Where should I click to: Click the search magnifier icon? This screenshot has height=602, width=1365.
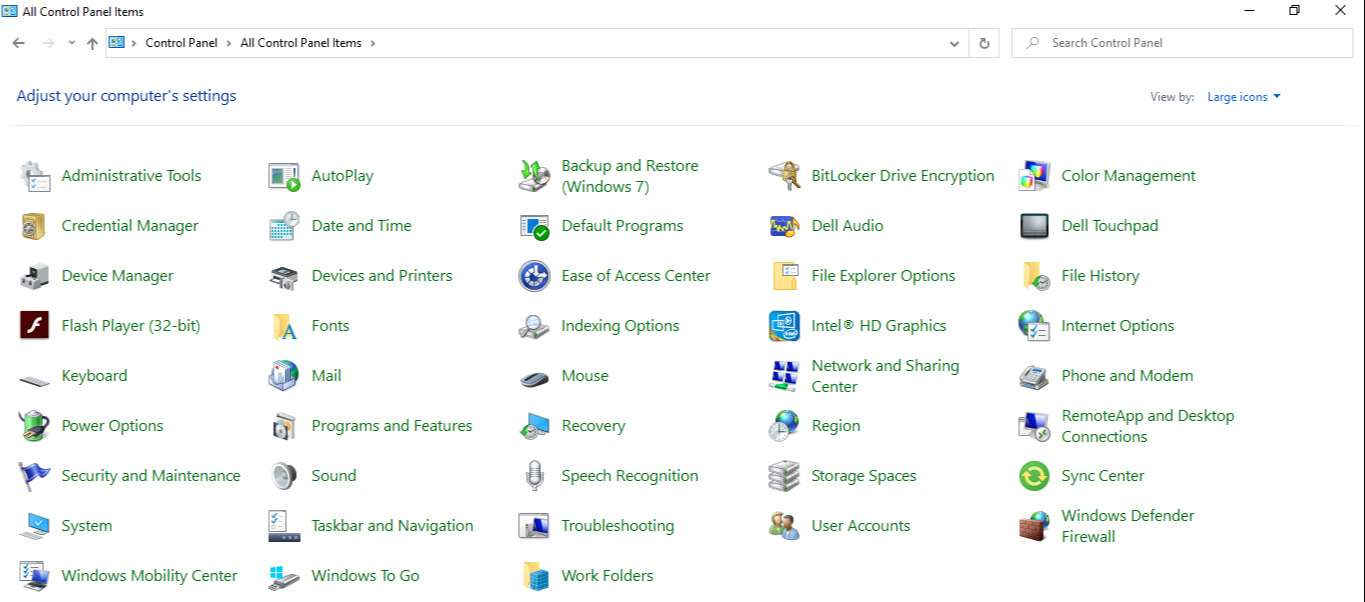point(1032,43)
